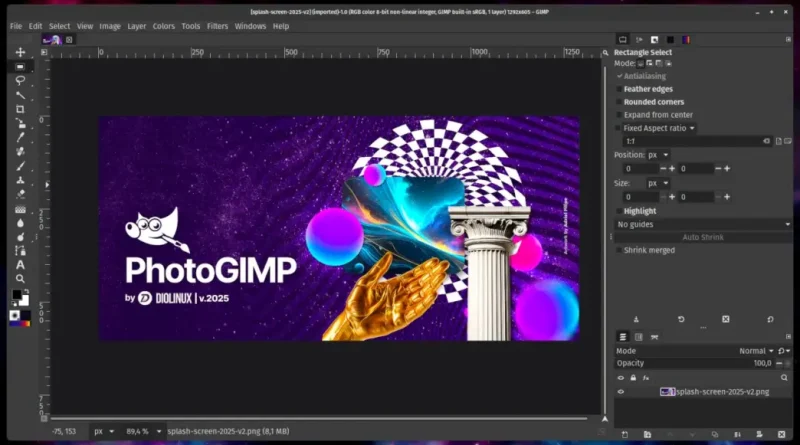Pick the Text tool

(20, 265)
